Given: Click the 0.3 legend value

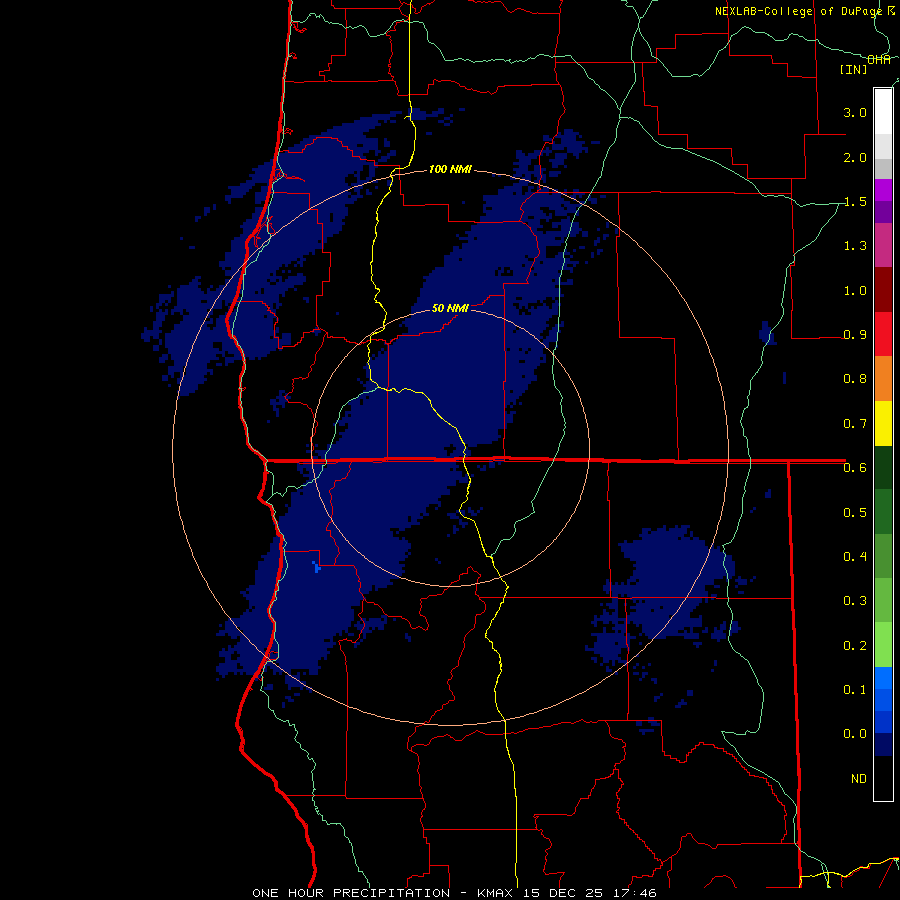Looking at the screenshot, I should click(855, 601).
